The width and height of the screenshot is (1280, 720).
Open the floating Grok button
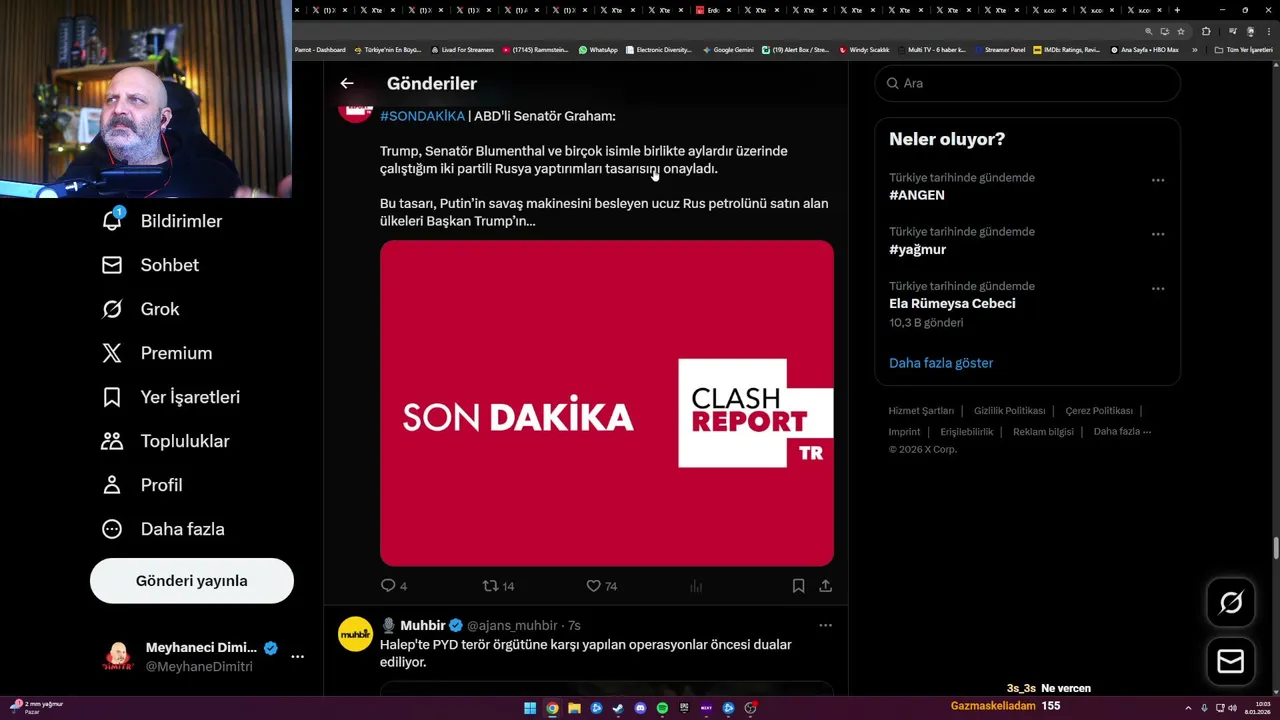1231,602
